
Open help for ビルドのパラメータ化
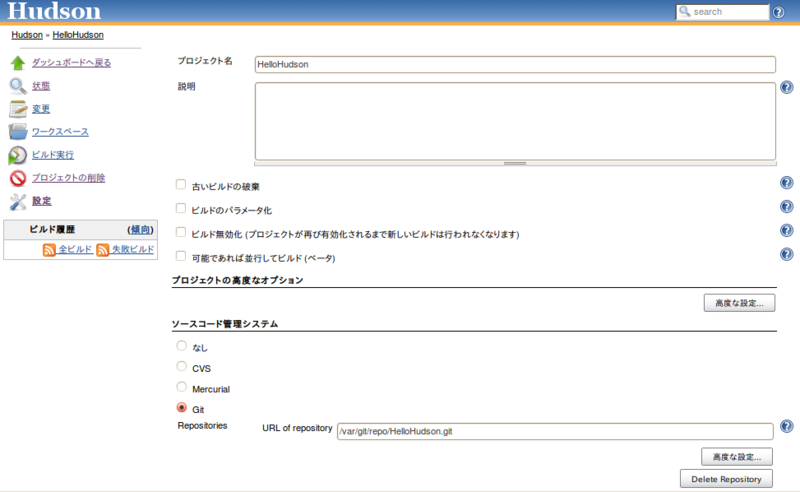(787, 206)
